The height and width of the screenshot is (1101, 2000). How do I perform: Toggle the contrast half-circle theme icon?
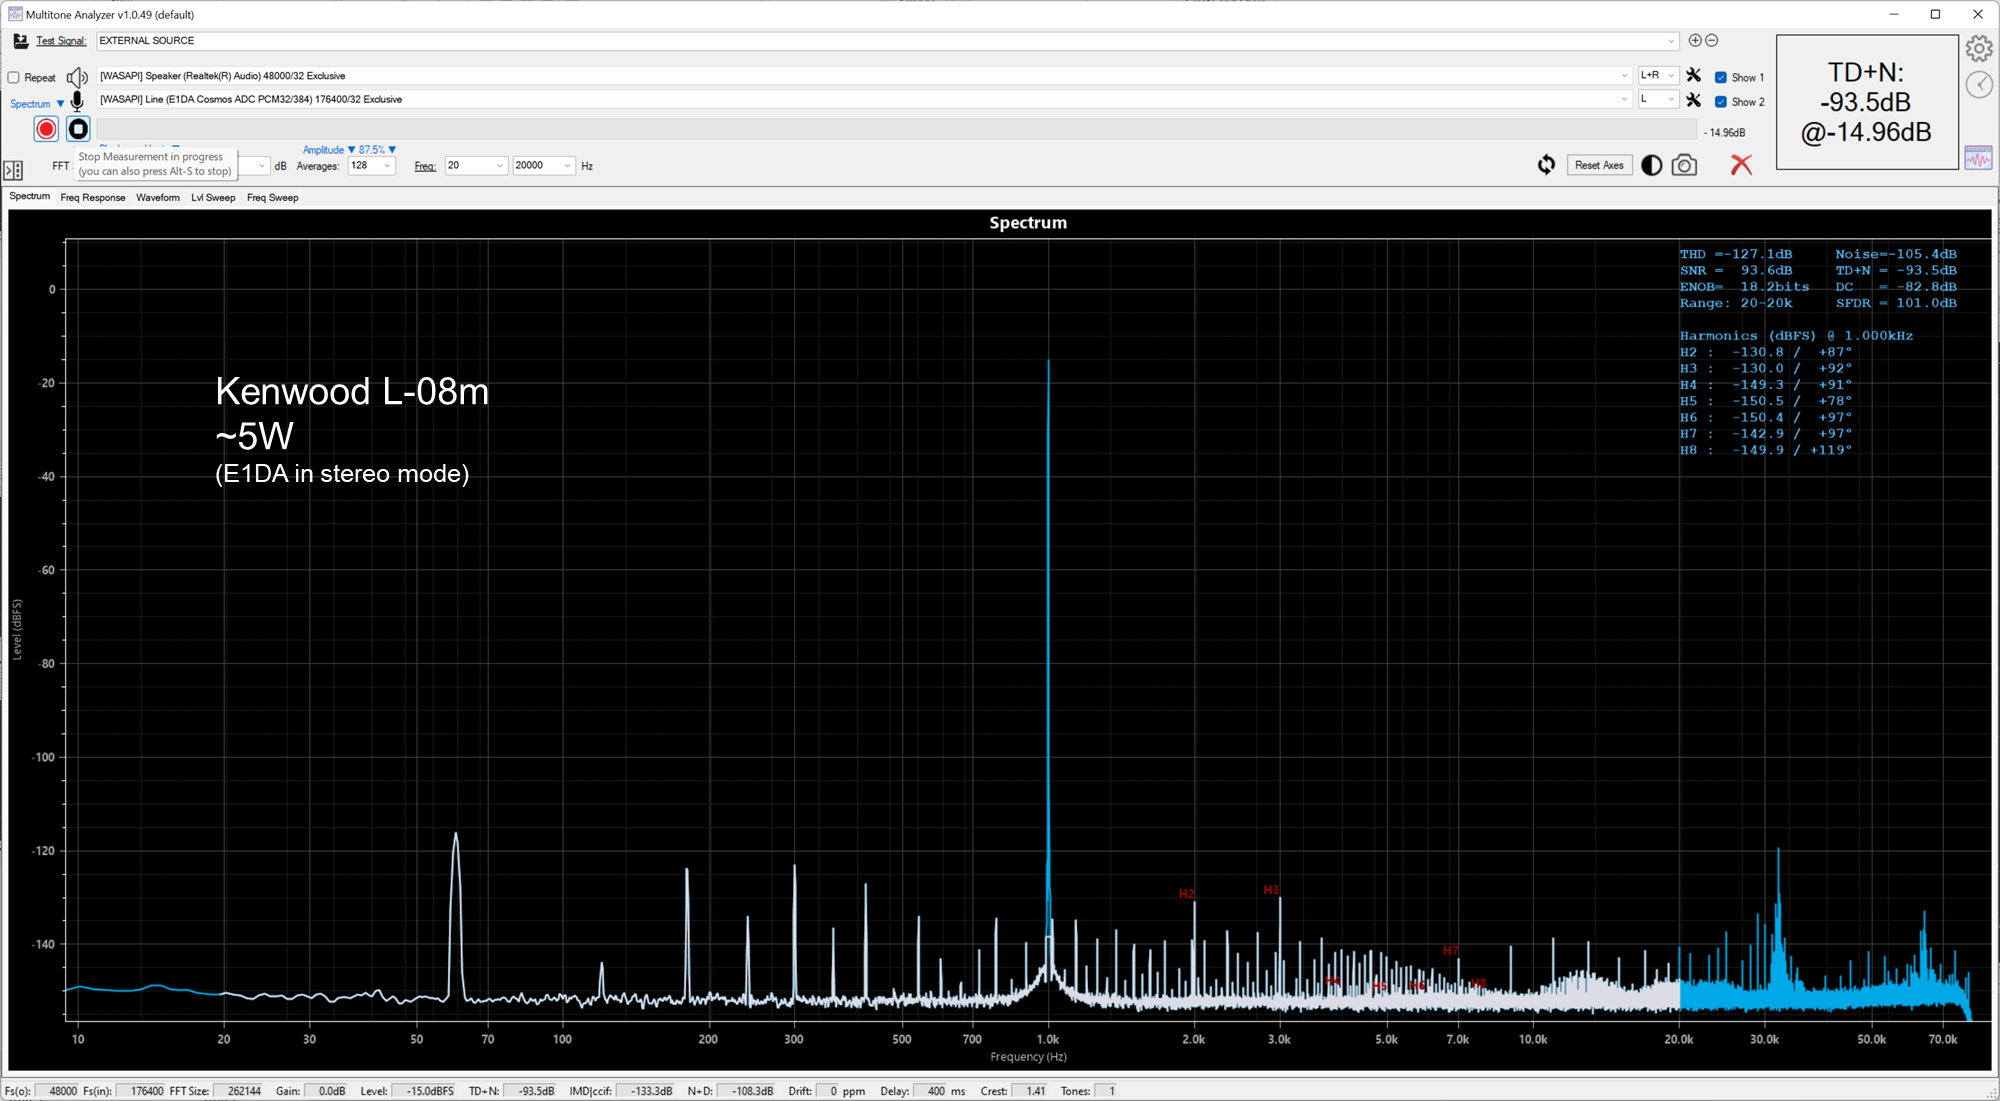[x=1652, y=165]
